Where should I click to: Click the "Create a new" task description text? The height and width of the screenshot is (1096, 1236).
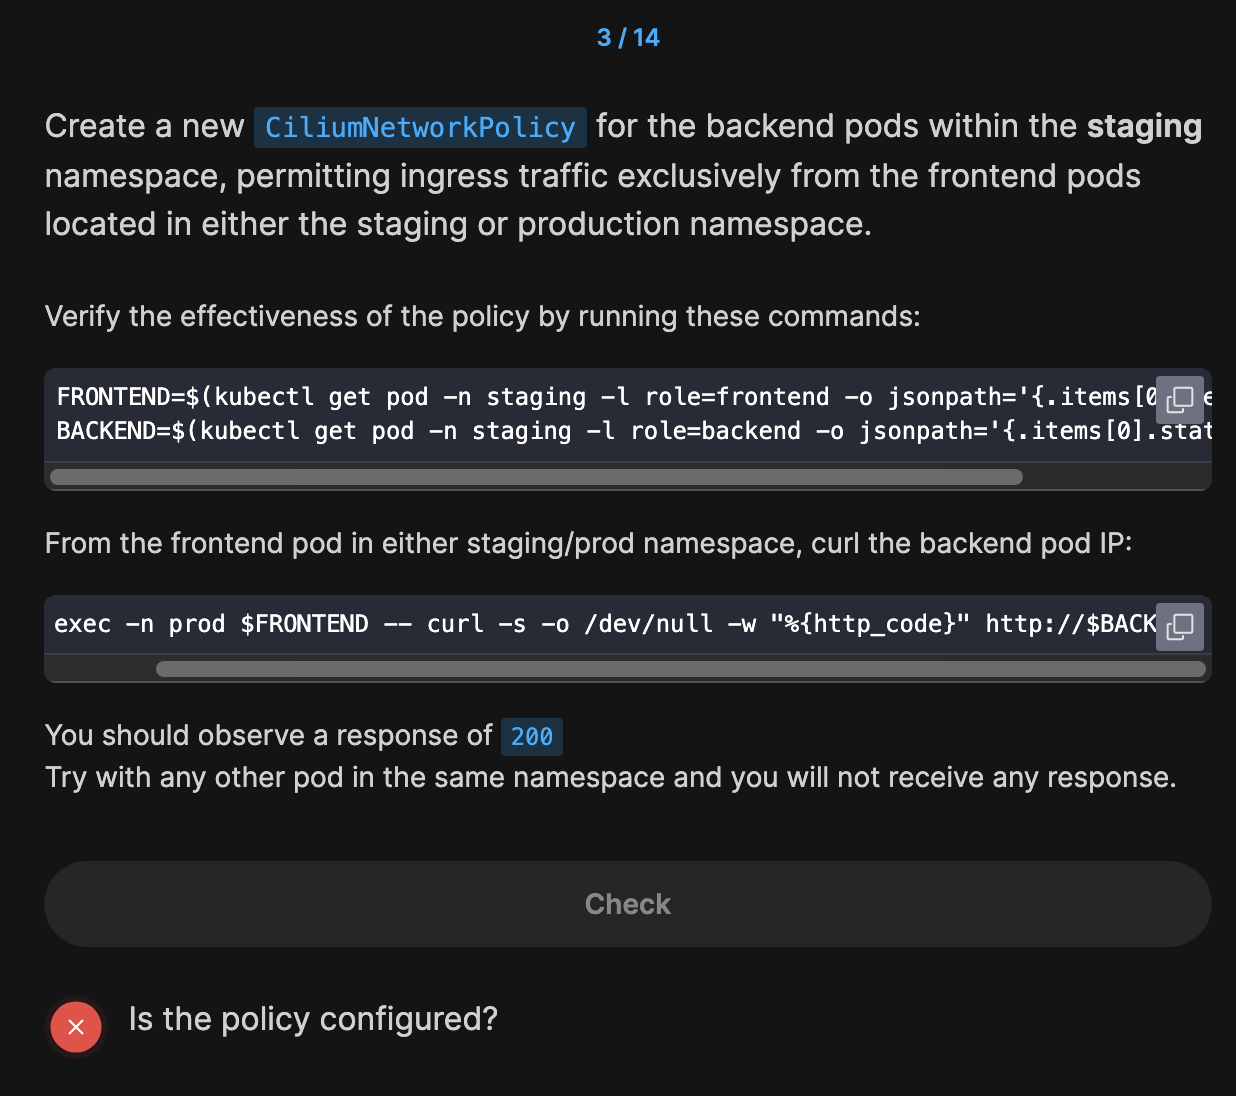[144, 127]
